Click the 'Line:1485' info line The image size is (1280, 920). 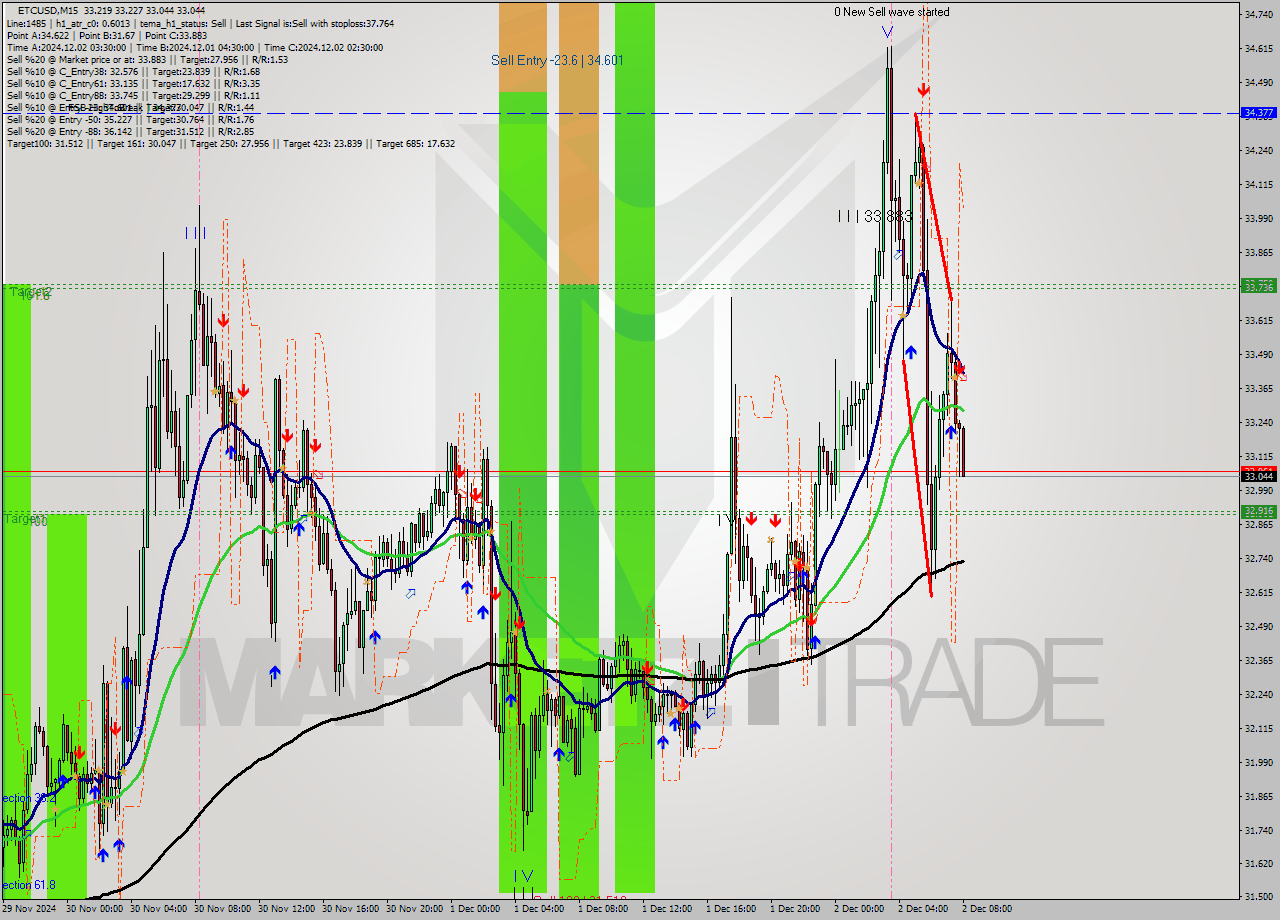pyautogui.click(x=200, y=23)
